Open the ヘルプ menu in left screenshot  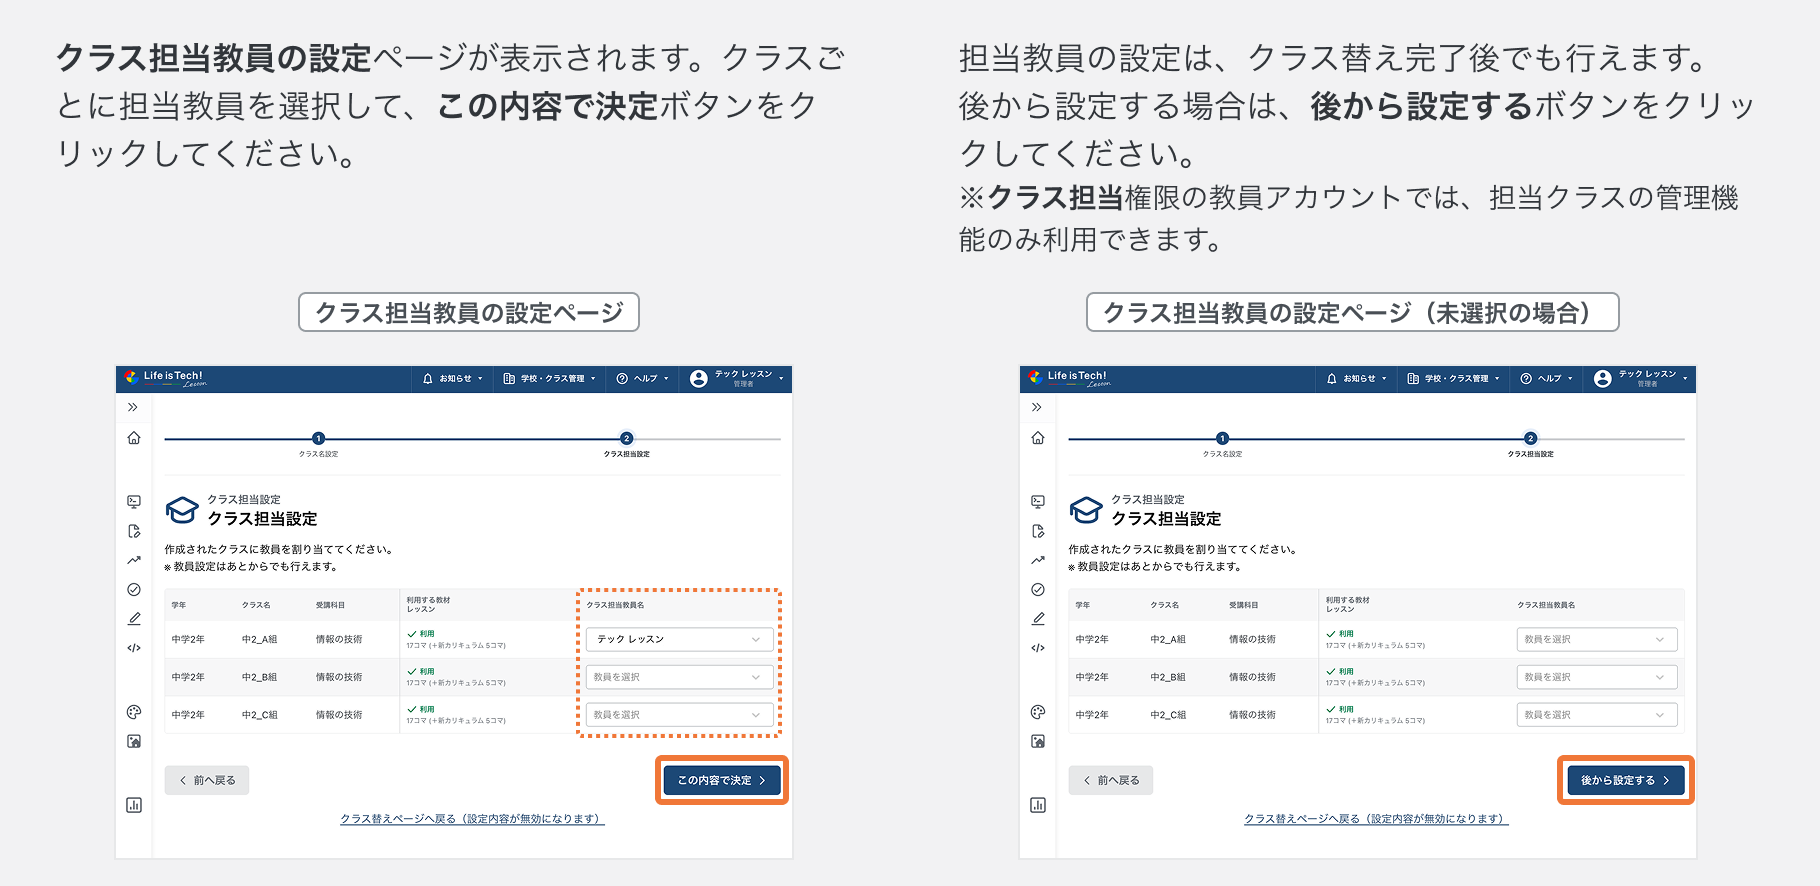click(x=643, y=379)
